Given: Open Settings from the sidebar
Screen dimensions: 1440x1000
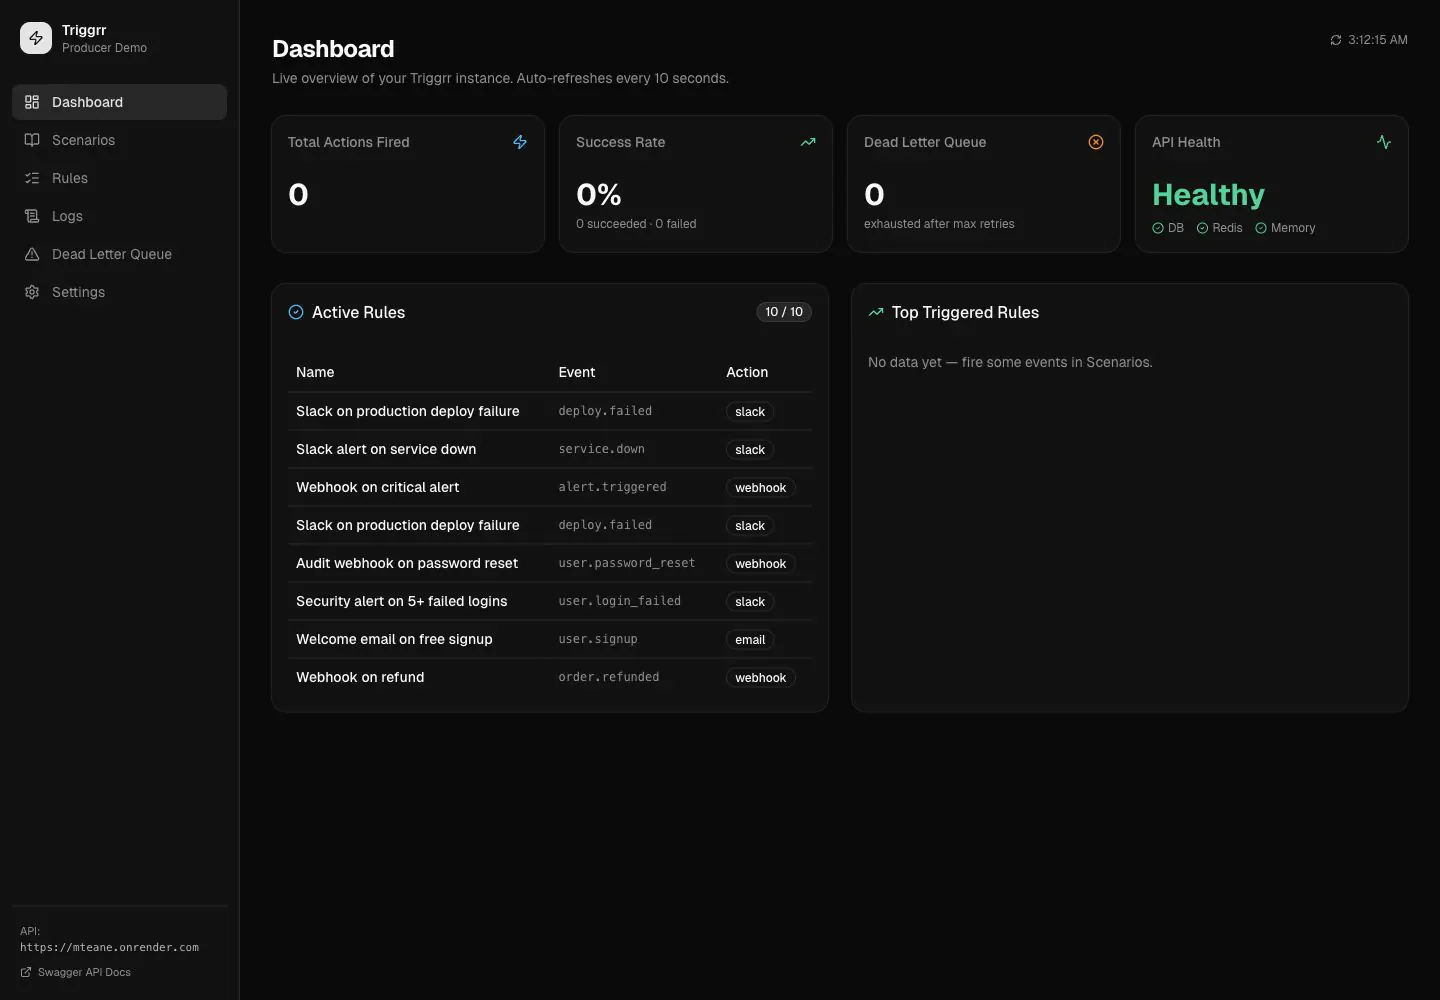Looking at the screenshot, I should 120,292.
